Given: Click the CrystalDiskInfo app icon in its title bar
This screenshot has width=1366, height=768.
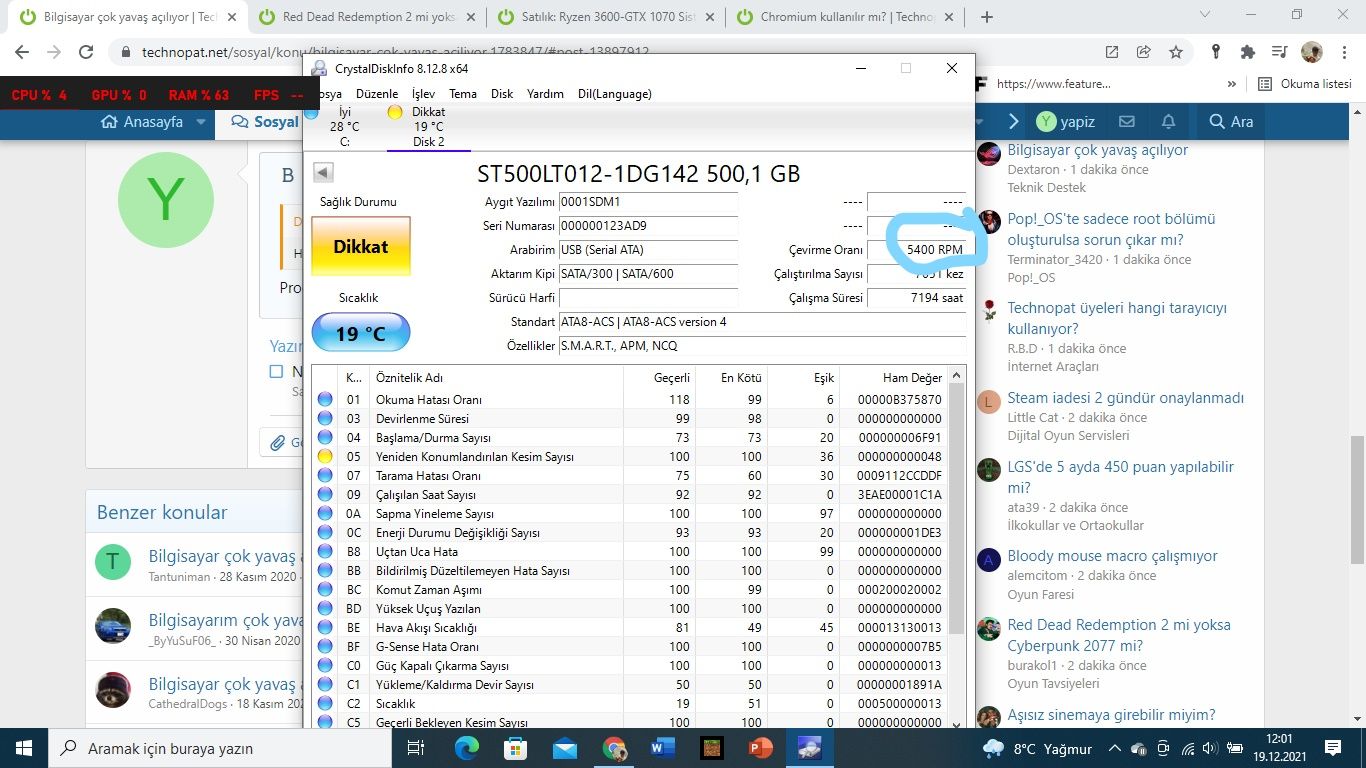Looking at the screenshot, I should click(x=318, y=68).
